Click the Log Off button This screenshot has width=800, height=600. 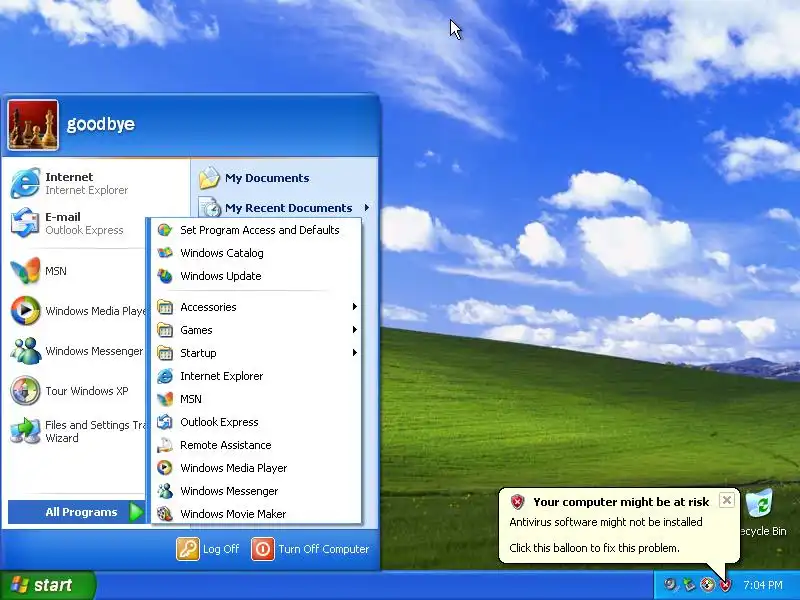point(208,549)
